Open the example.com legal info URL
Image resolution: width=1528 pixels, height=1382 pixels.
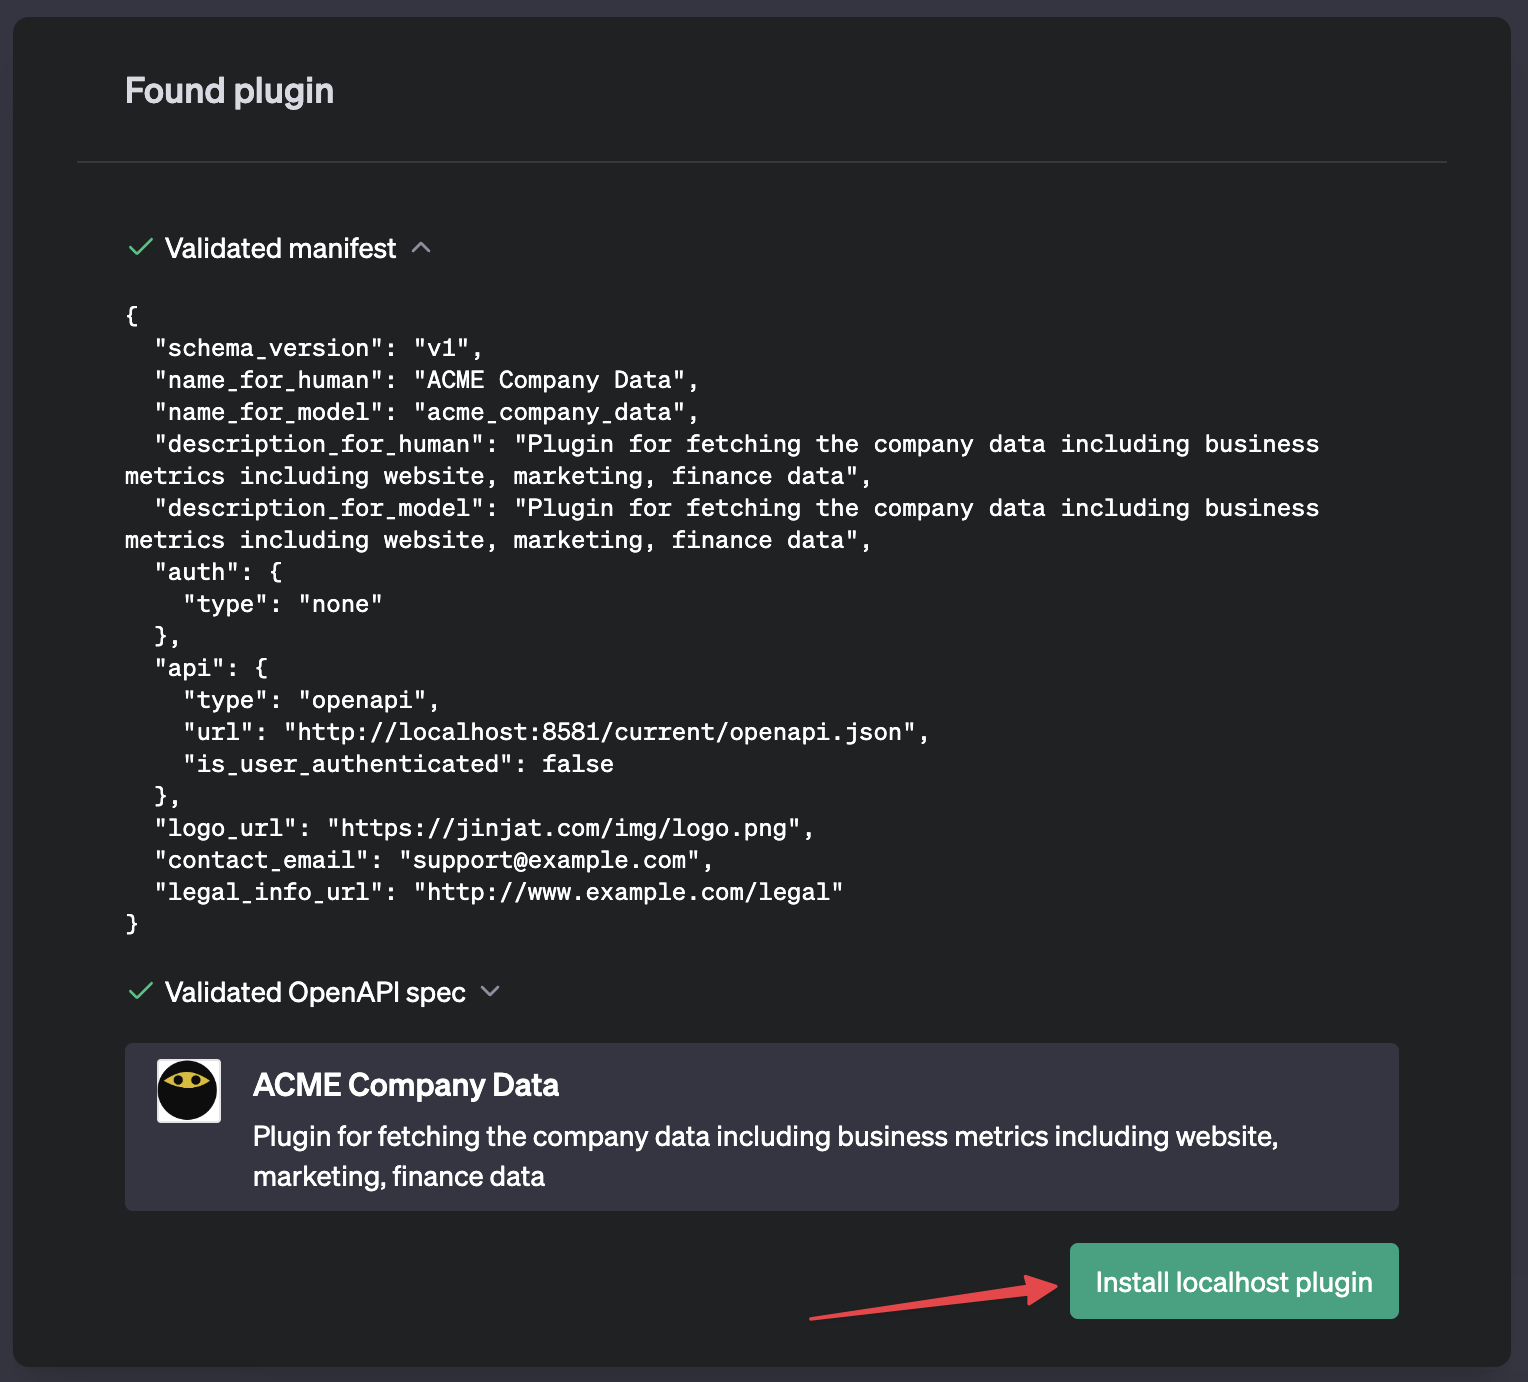click(x=630, y=891)
